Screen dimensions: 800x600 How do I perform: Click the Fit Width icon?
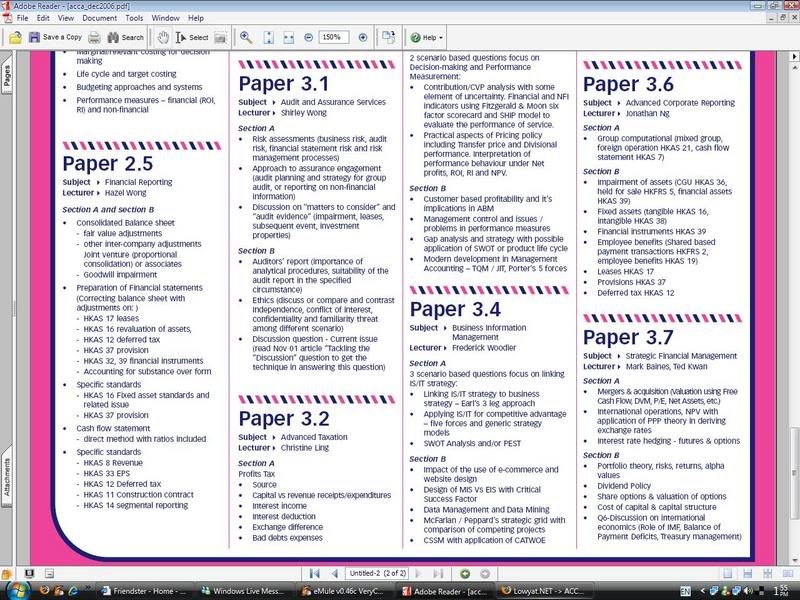(x=288, y=37)
